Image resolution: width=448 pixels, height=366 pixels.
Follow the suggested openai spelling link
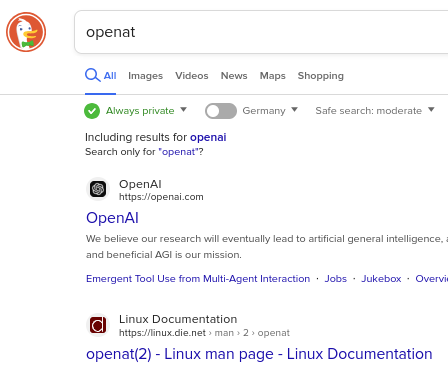click(208, 137)
